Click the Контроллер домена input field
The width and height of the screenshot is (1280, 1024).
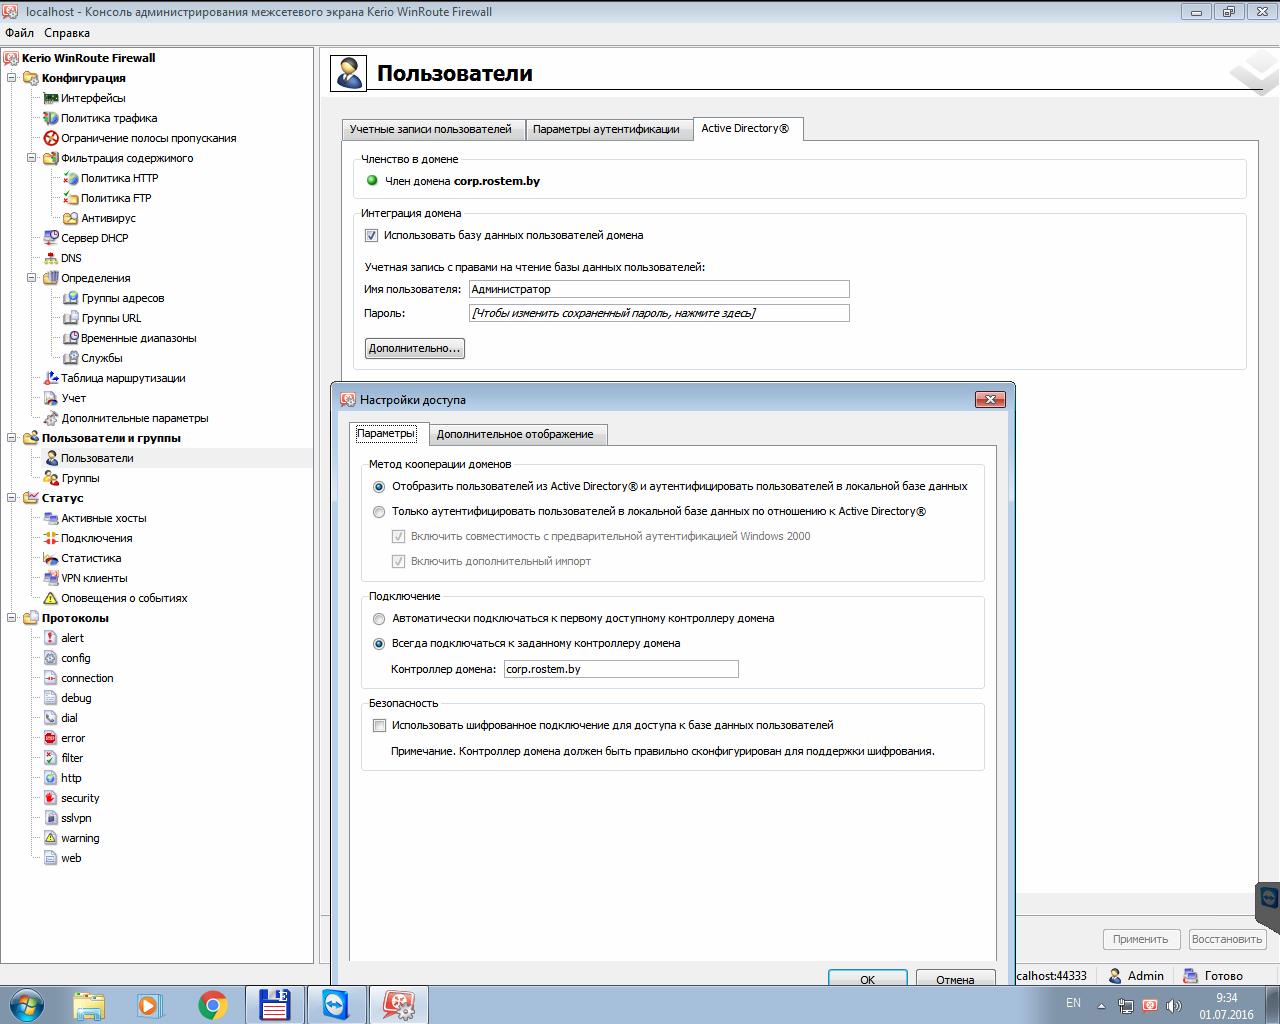tap(621, 669)
